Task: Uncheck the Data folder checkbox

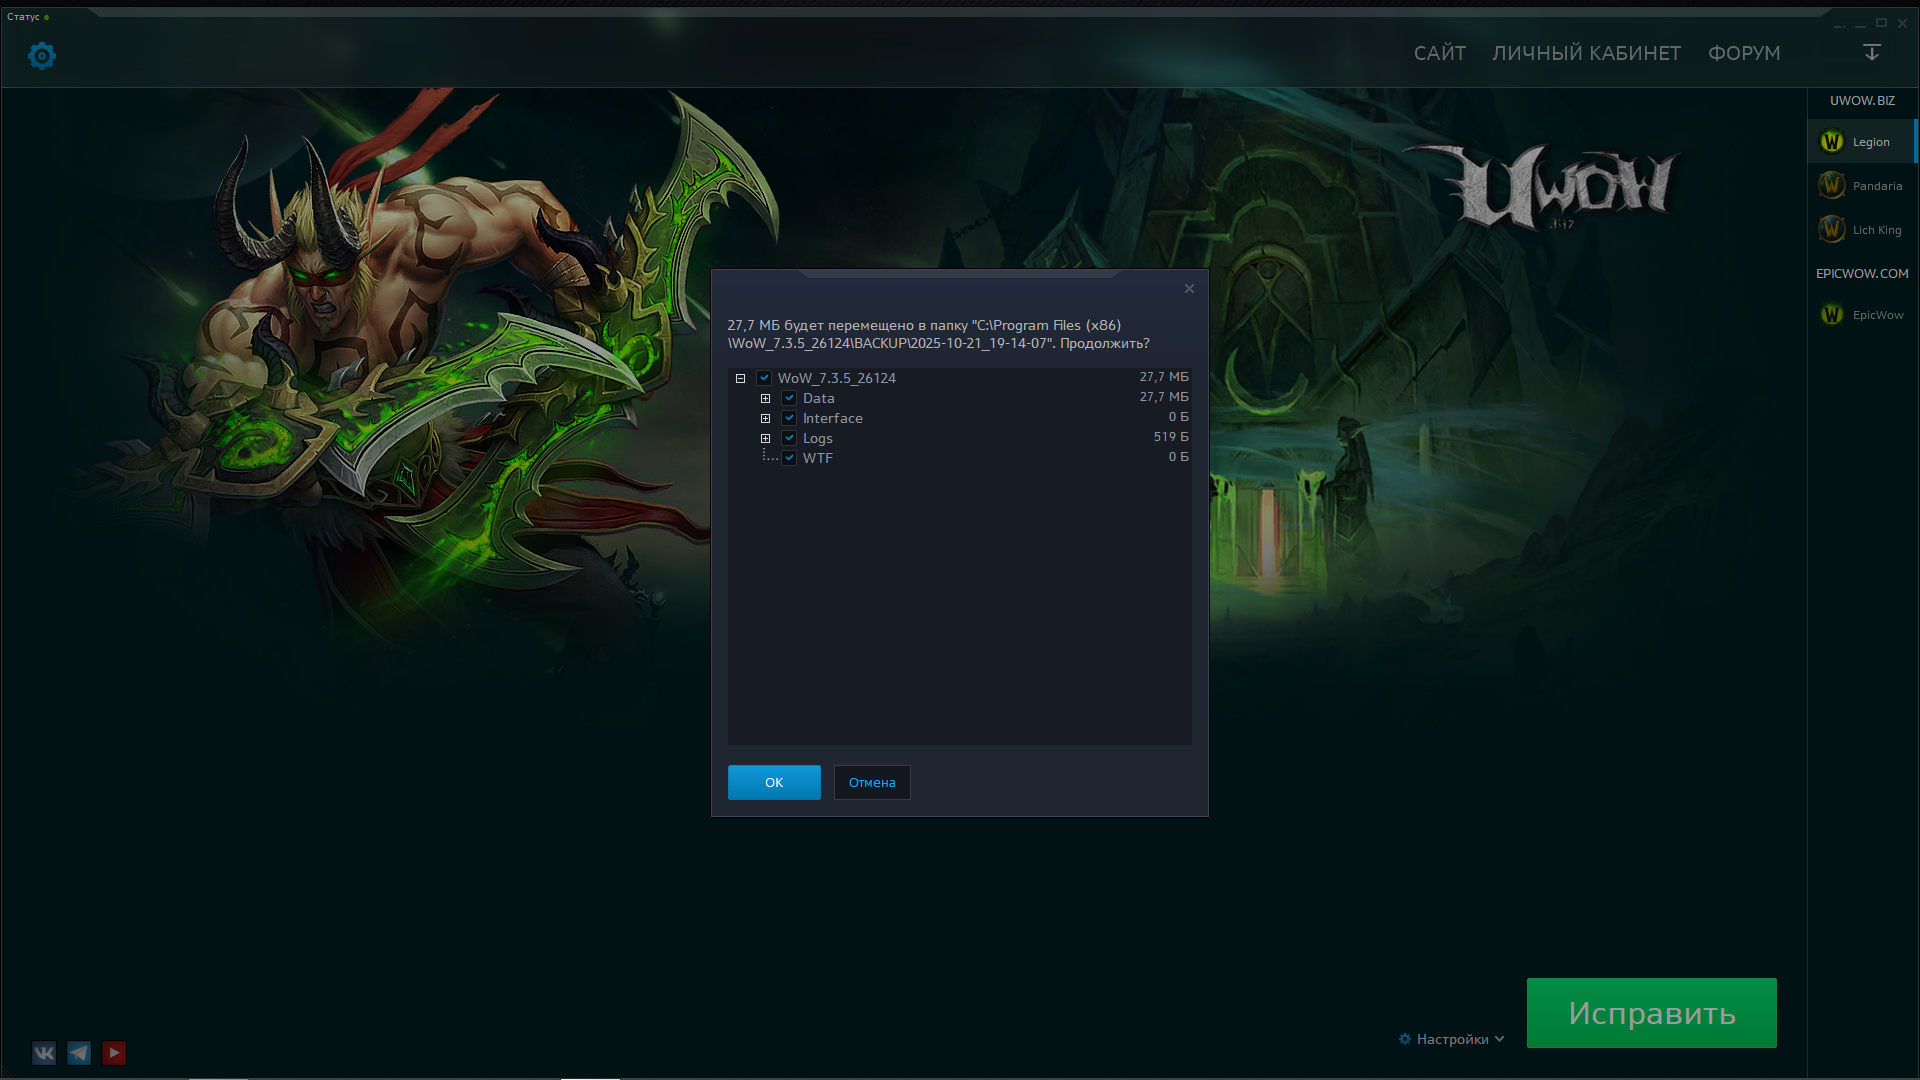Action: coord(789,398)
